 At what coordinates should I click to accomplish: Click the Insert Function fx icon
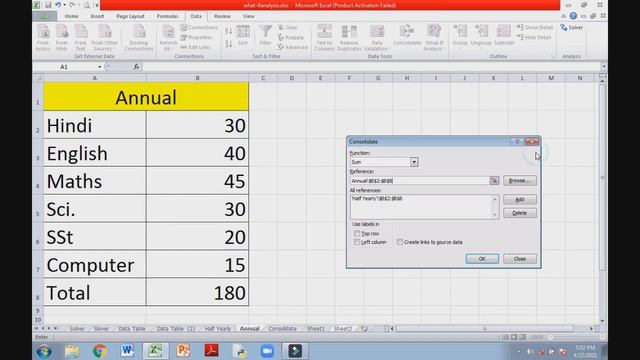pos(136,67)
